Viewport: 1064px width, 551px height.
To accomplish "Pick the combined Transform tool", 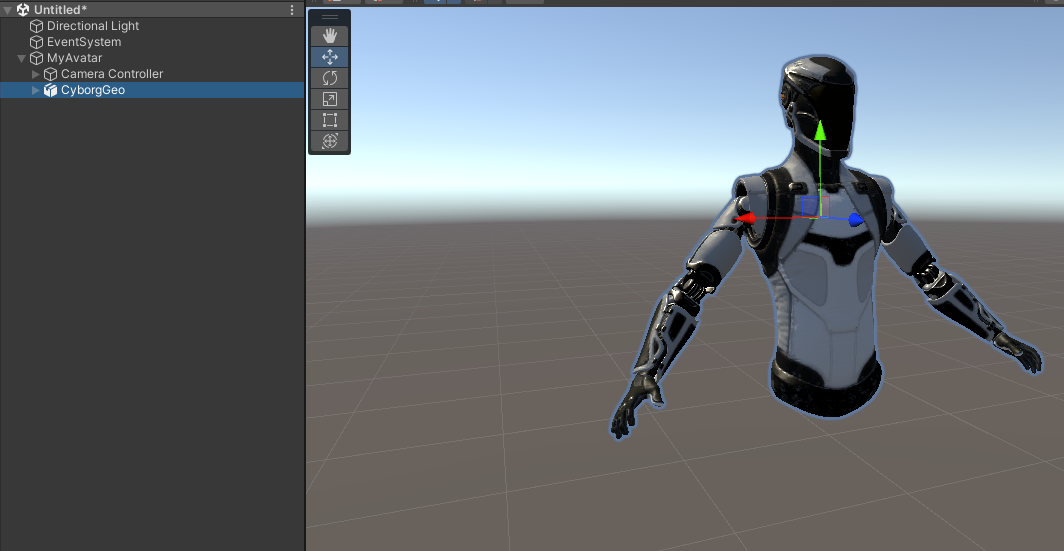I will [330, 141].
